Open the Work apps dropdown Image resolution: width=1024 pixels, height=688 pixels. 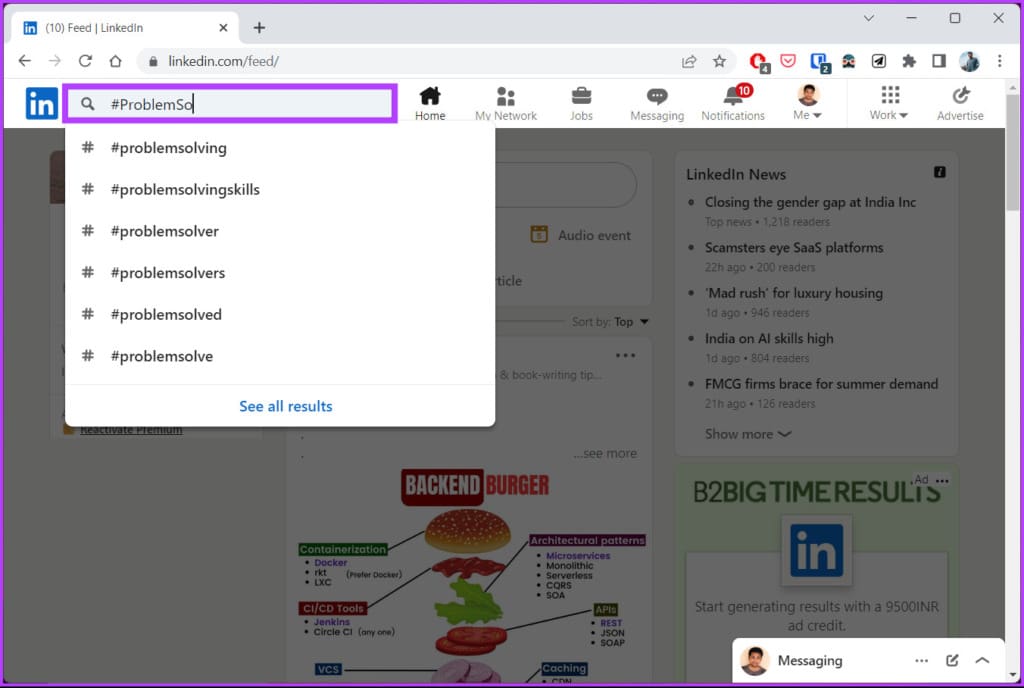(x=889, y=103)
